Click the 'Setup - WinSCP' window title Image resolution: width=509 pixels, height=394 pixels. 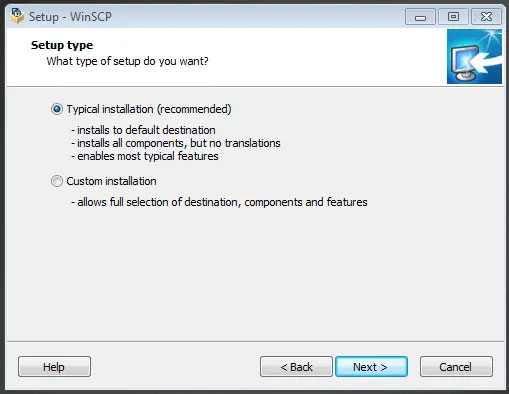(x=70, y=17)
